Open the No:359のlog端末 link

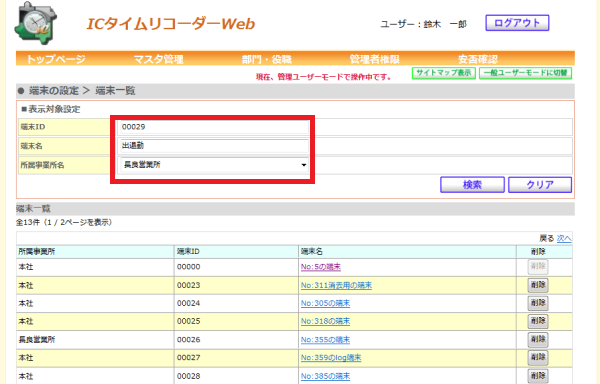pos(331,358)
